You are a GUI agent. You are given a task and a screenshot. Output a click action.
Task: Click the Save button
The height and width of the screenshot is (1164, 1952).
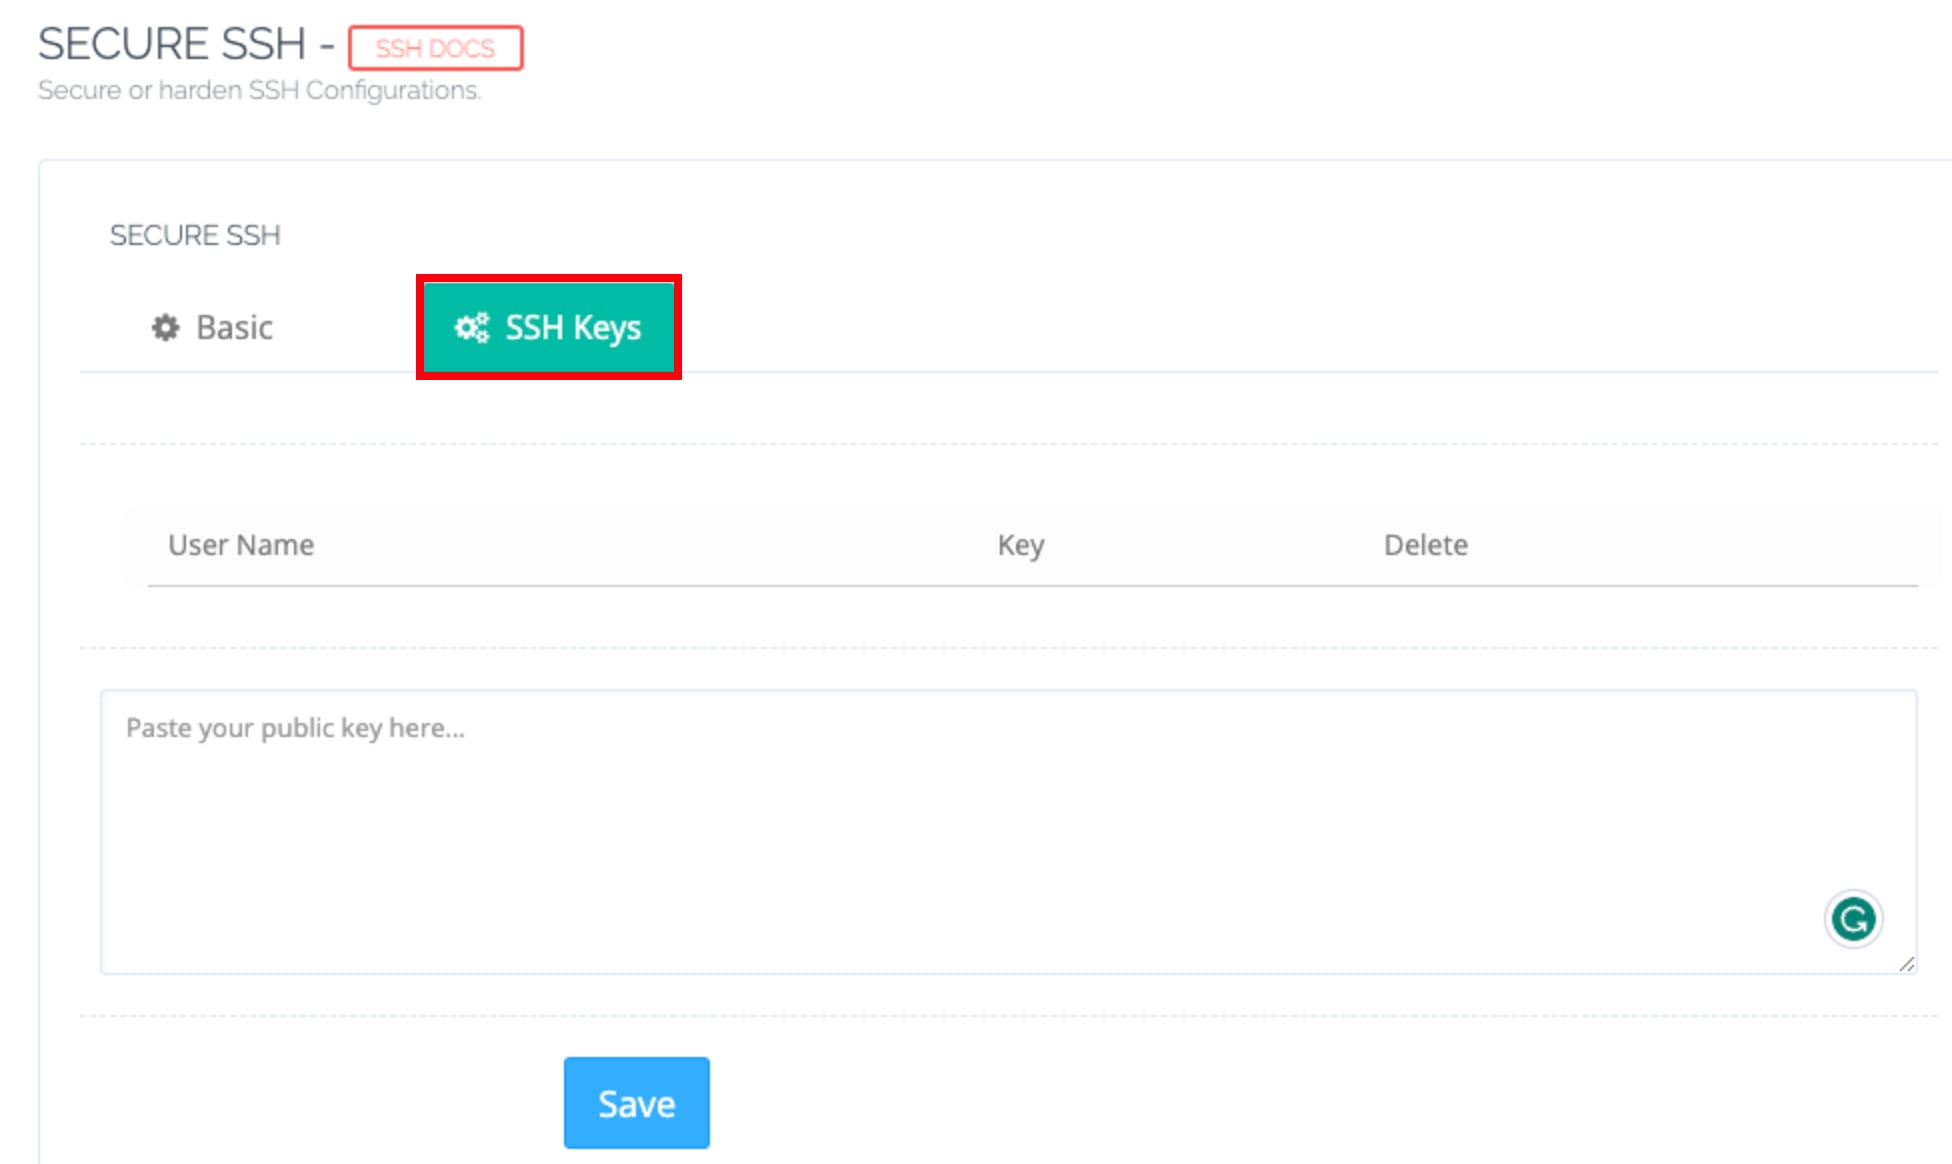[636, 1102]
